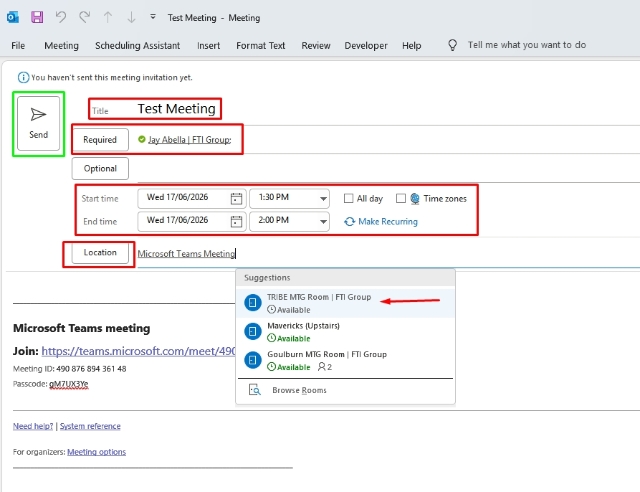Open the Insert tab

click(x=209, y=45)
